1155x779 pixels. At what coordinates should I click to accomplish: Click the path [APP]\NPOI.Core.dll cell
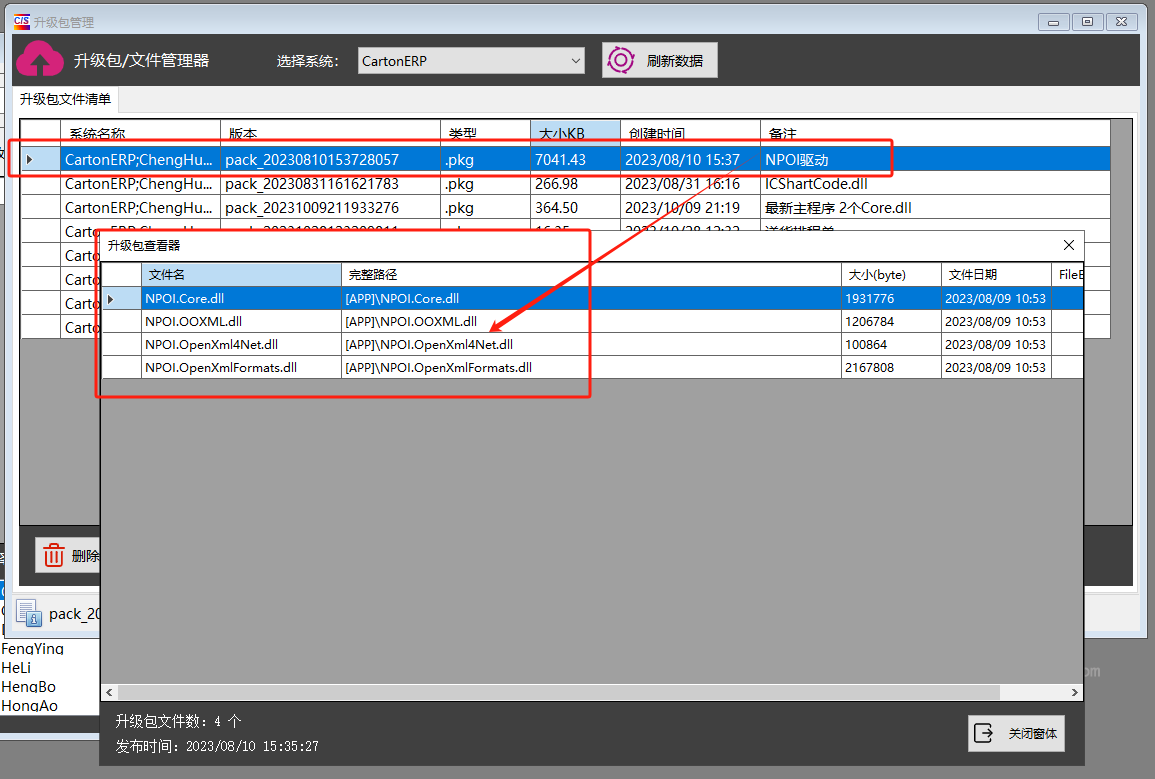591,298
